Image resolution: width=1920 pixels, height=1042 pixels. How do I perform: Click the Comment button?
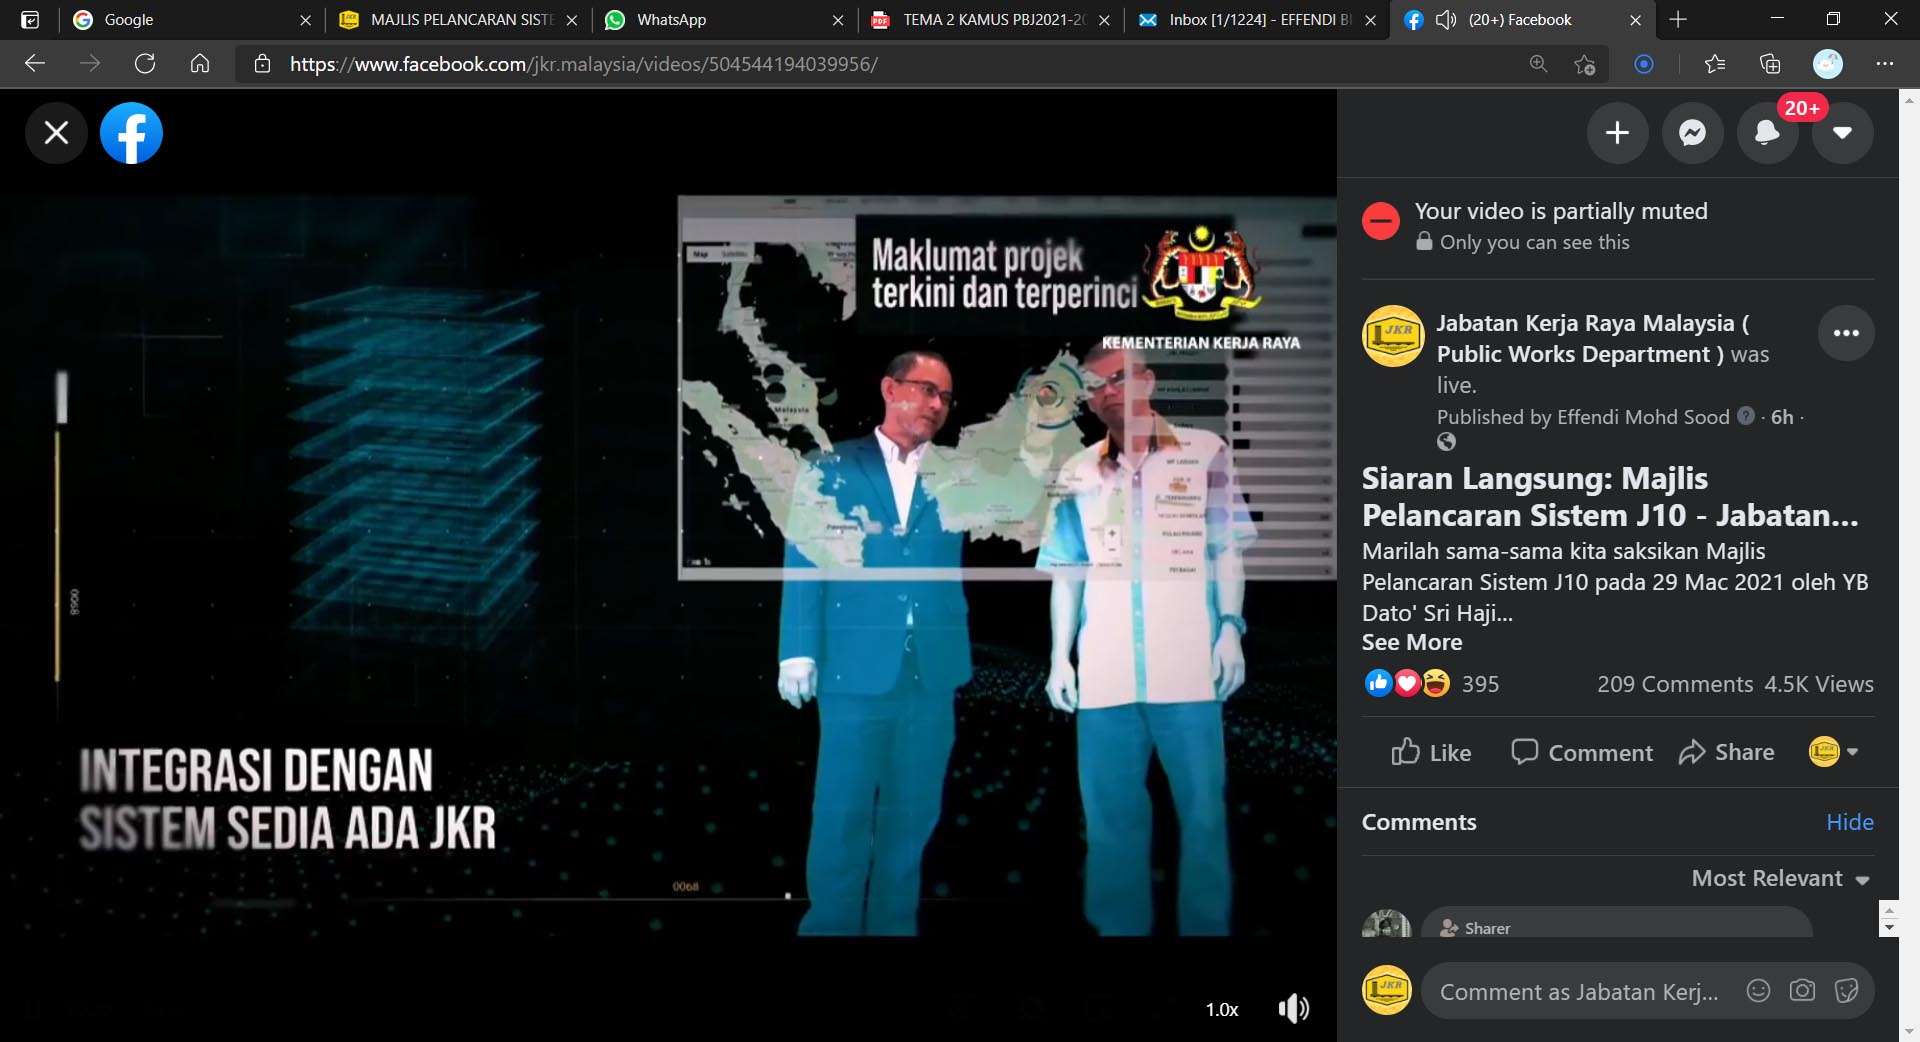point(1581,752)
